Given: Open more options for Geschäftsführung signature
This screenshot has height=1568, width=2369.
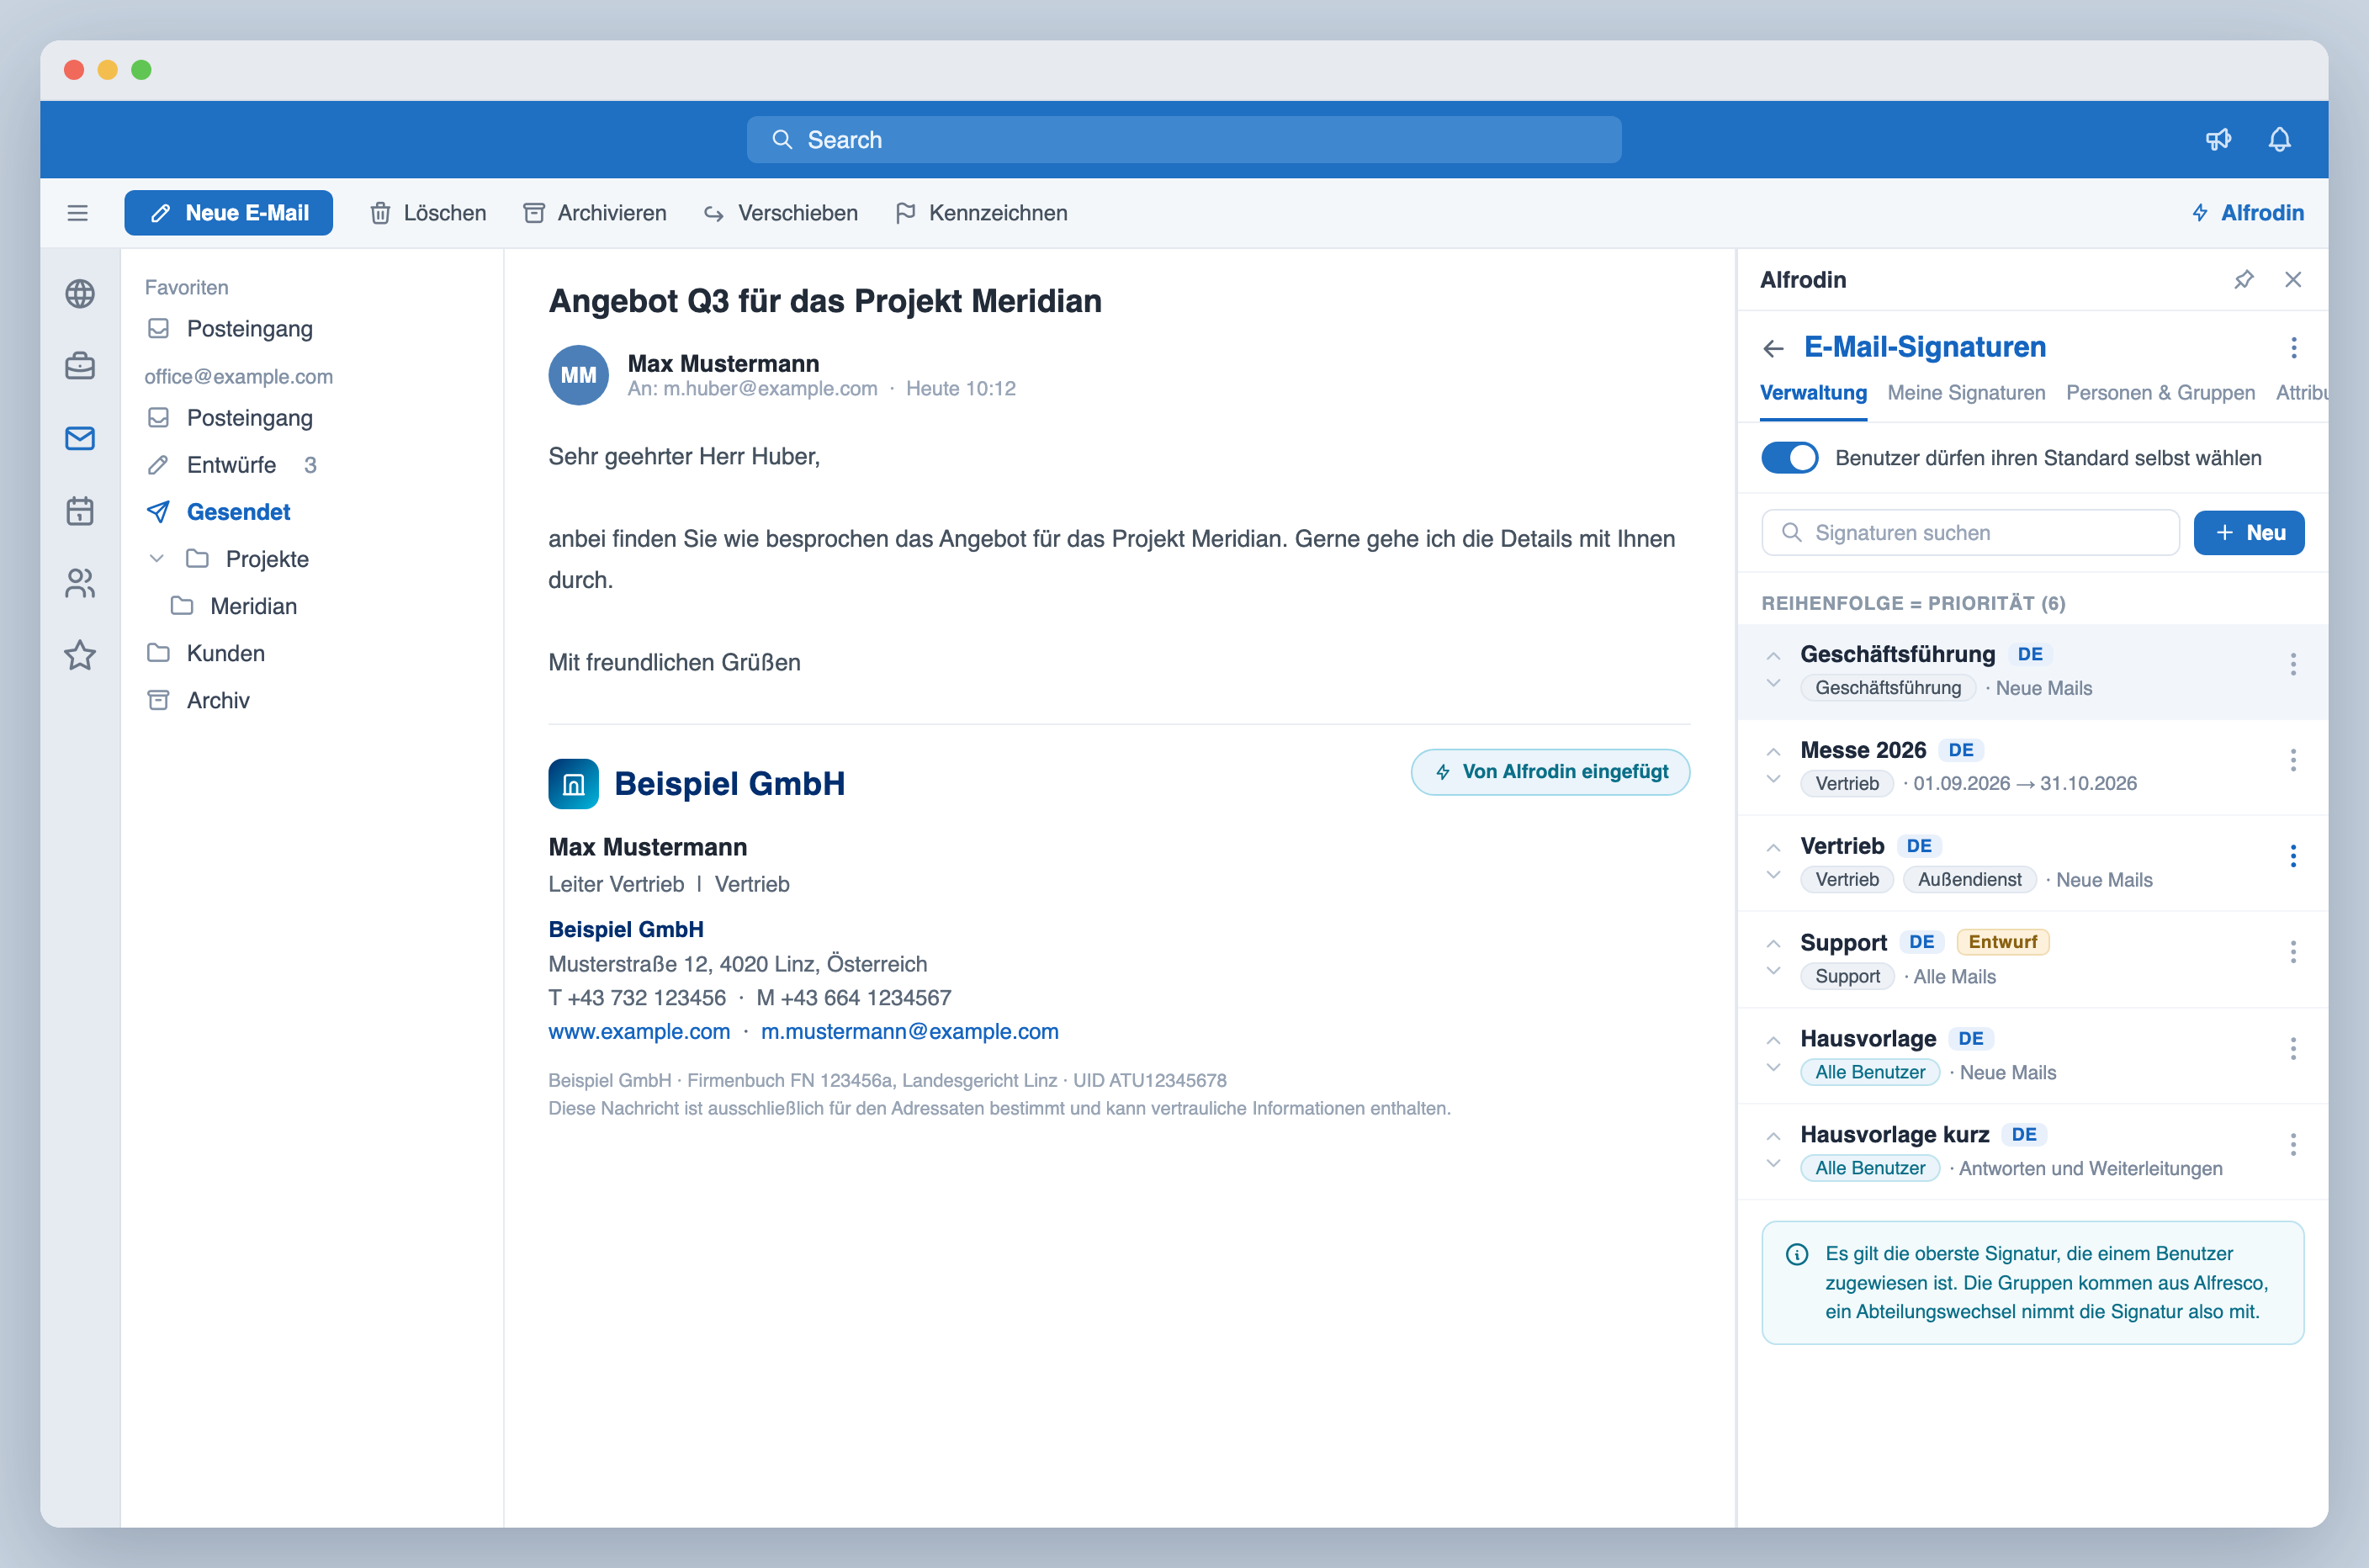Looking at the screenshot, I should [2293, 664].
